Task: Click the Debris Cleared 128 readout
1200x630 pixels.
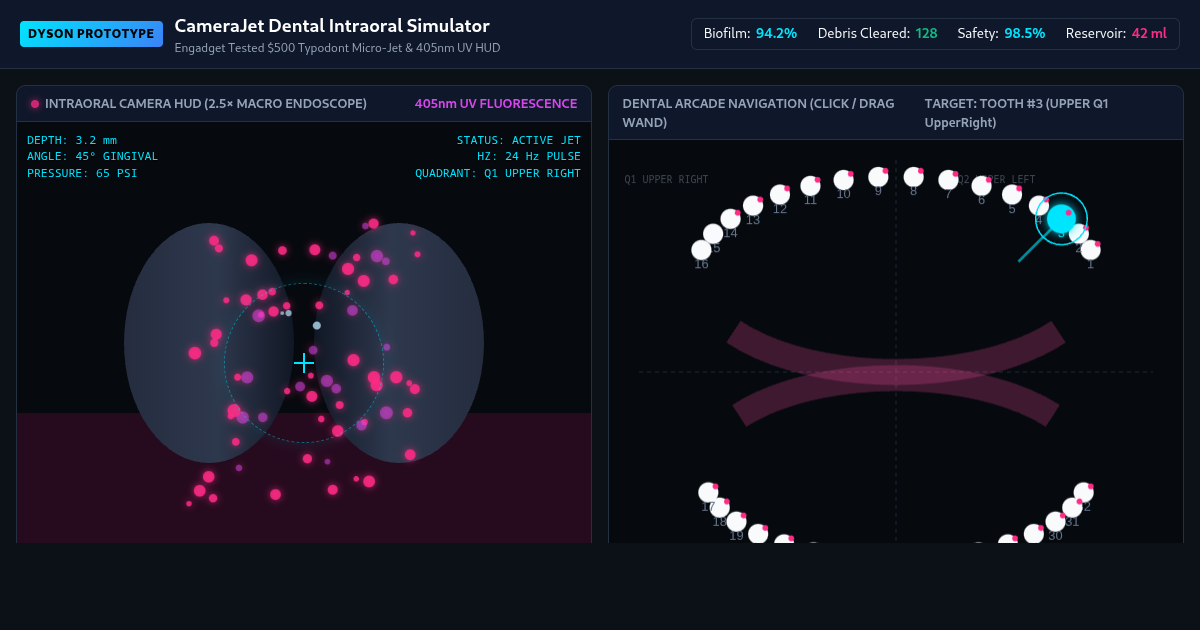Action: pyautogui.click(x=877, y=33)
